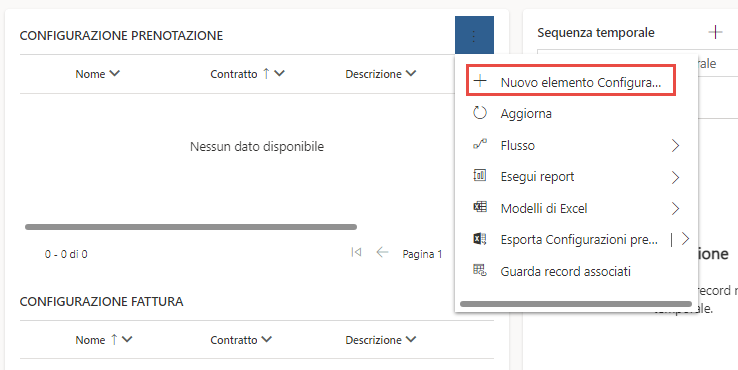Click the 0 - 0 di 0 record count

coord(66,254)
